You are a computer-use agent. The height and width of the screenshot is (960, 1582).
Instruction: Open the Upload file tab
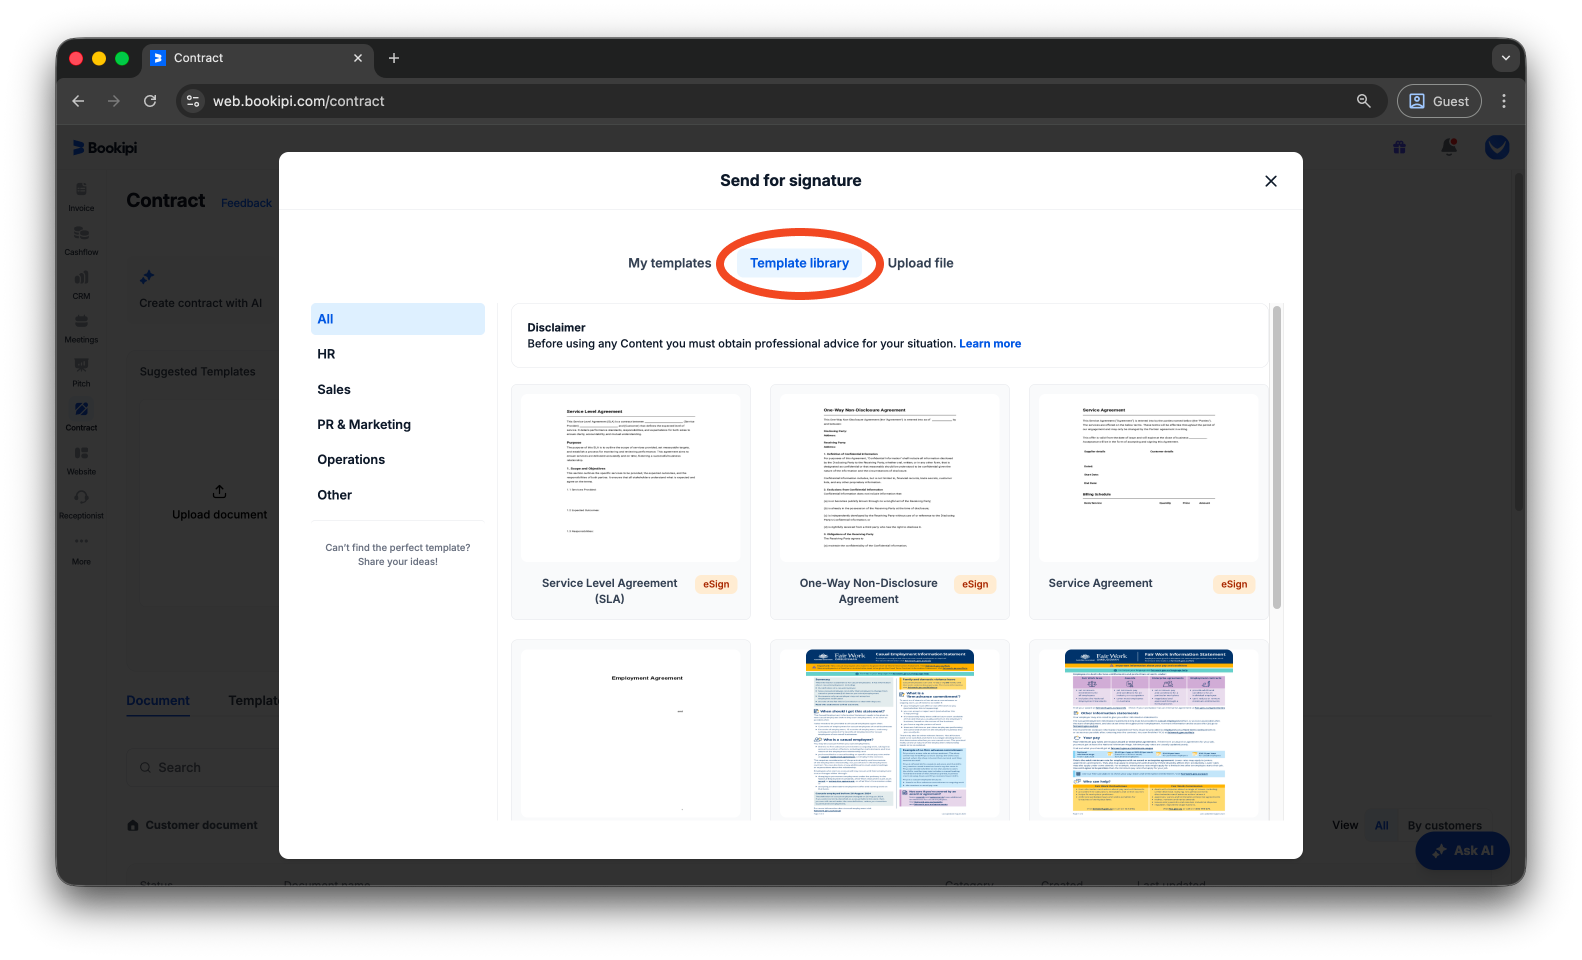tap(920, 263)
